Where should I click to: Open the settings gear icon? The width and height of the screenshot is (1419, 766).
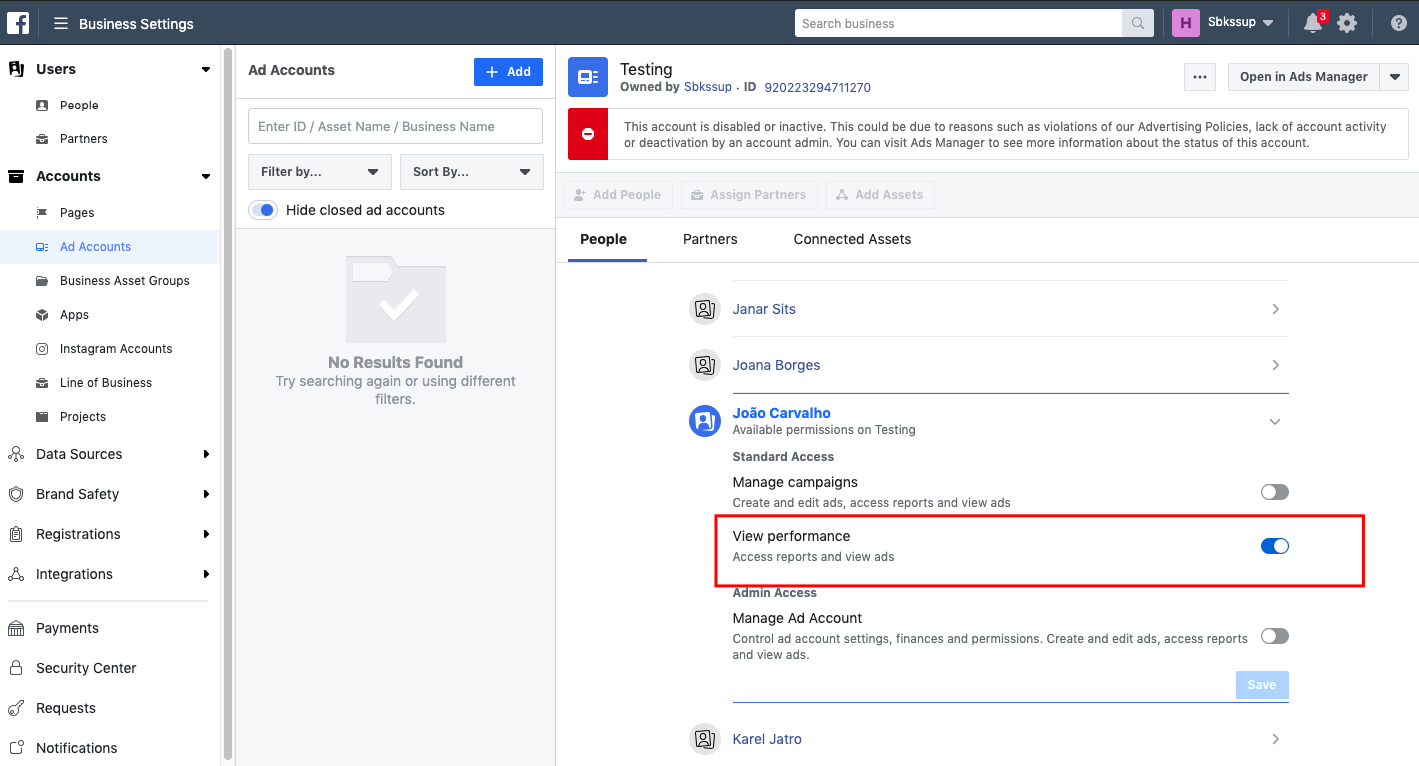click(1347, 22)
